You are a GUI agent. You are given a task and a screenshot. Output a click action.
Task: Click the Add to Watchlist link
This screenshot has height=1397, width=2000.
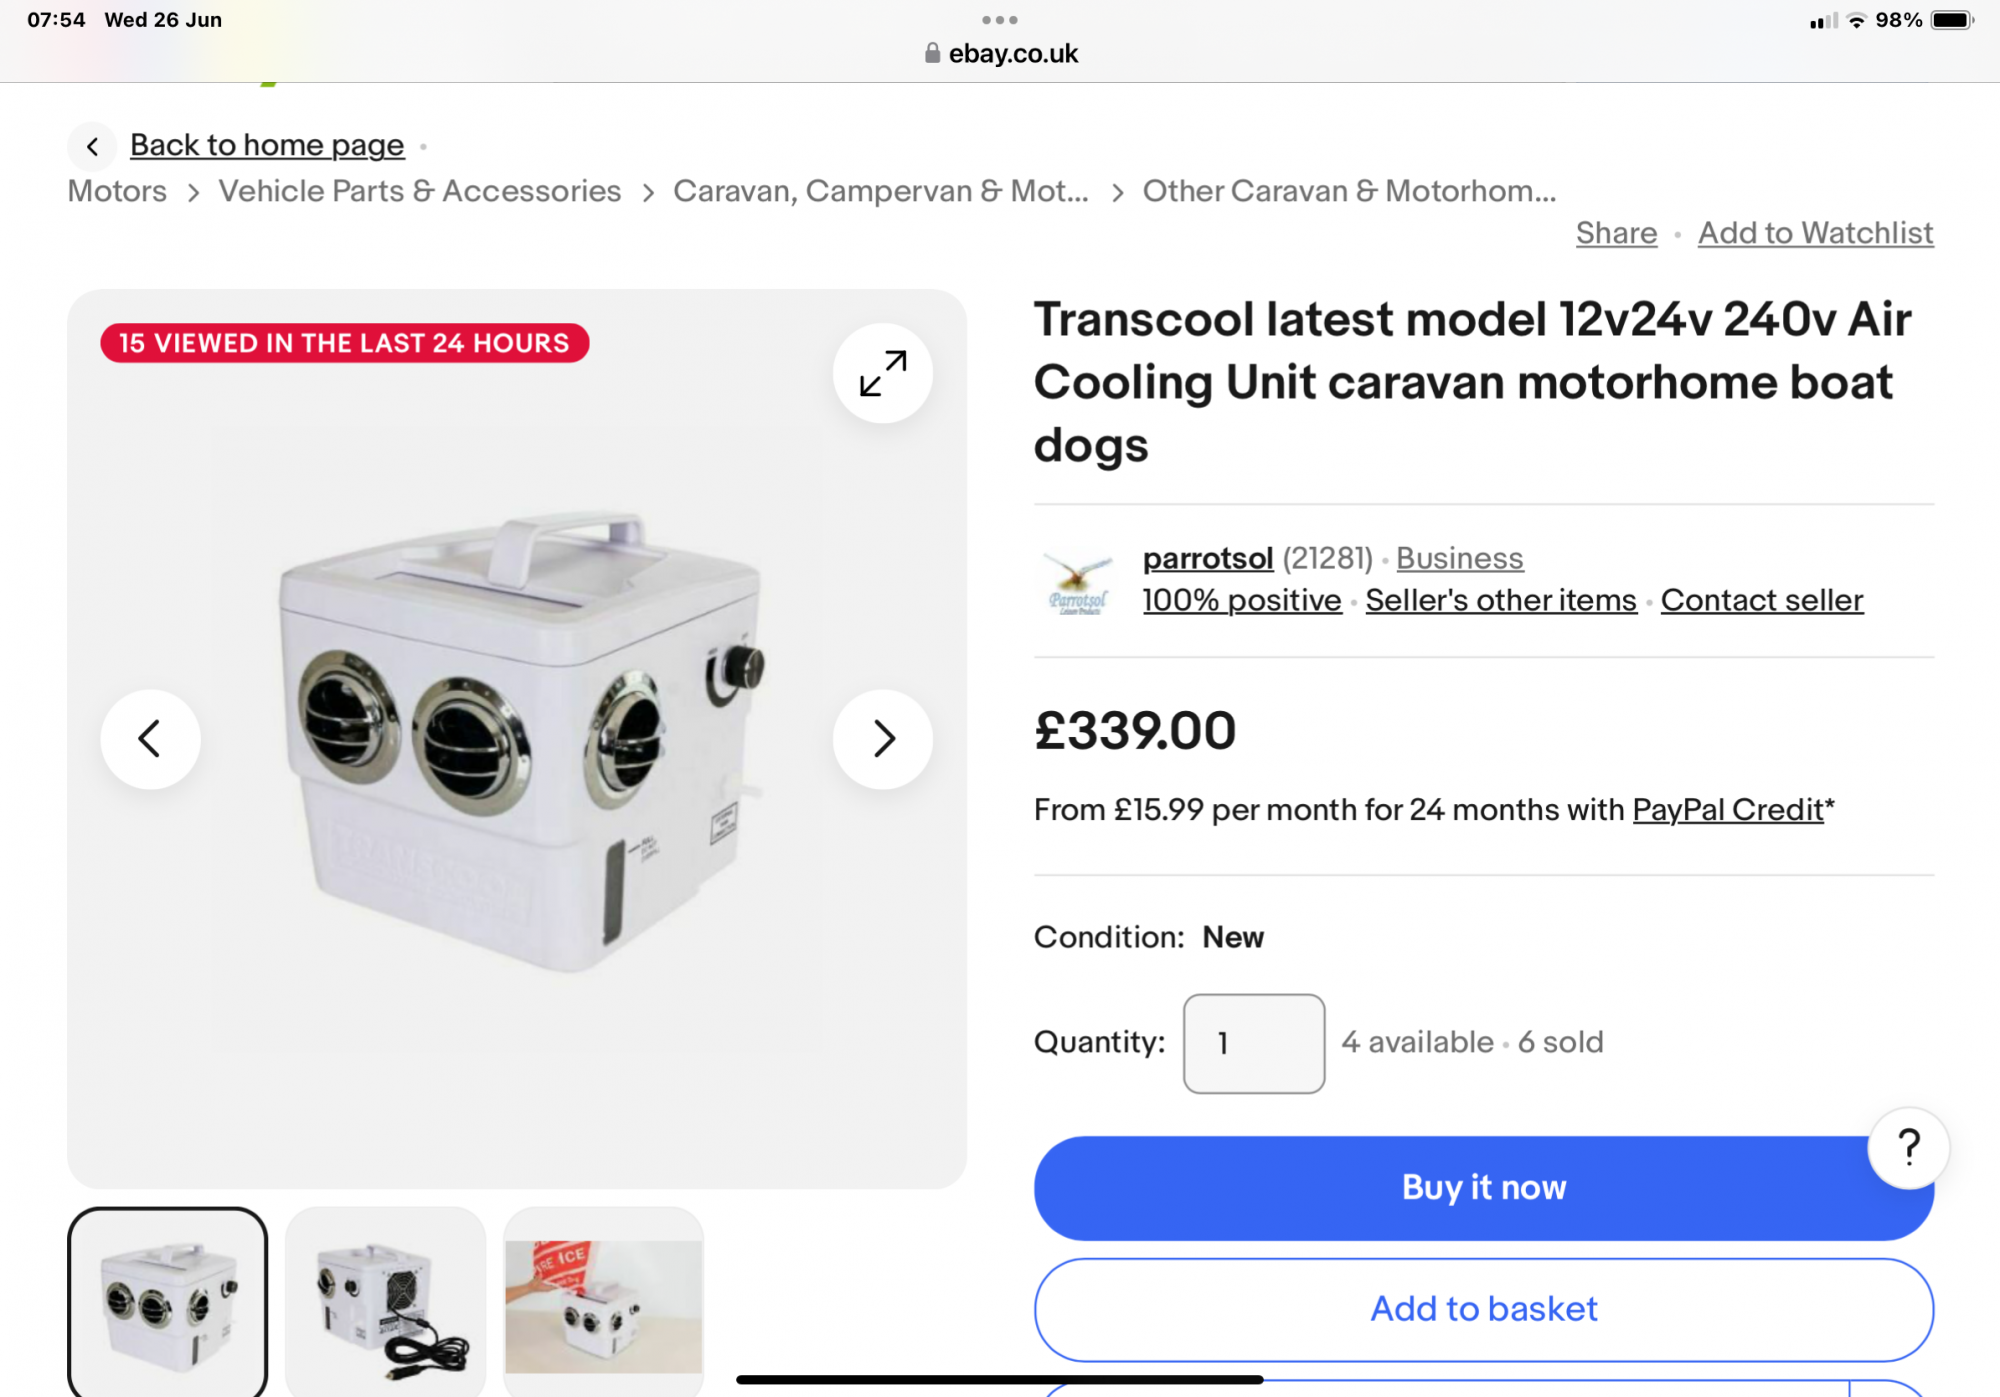(x=1815, y=233)
